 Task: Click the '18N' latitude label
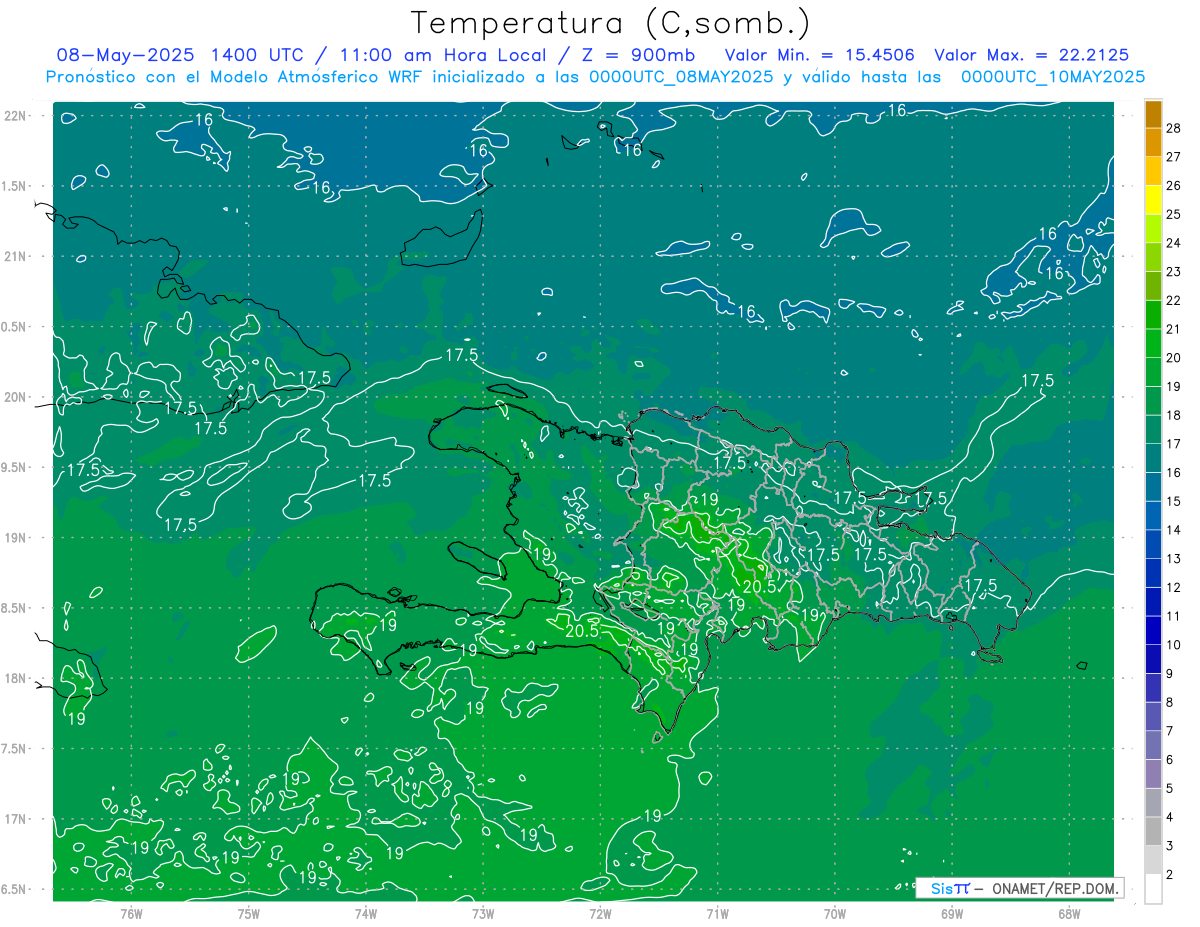click(15, 678)
